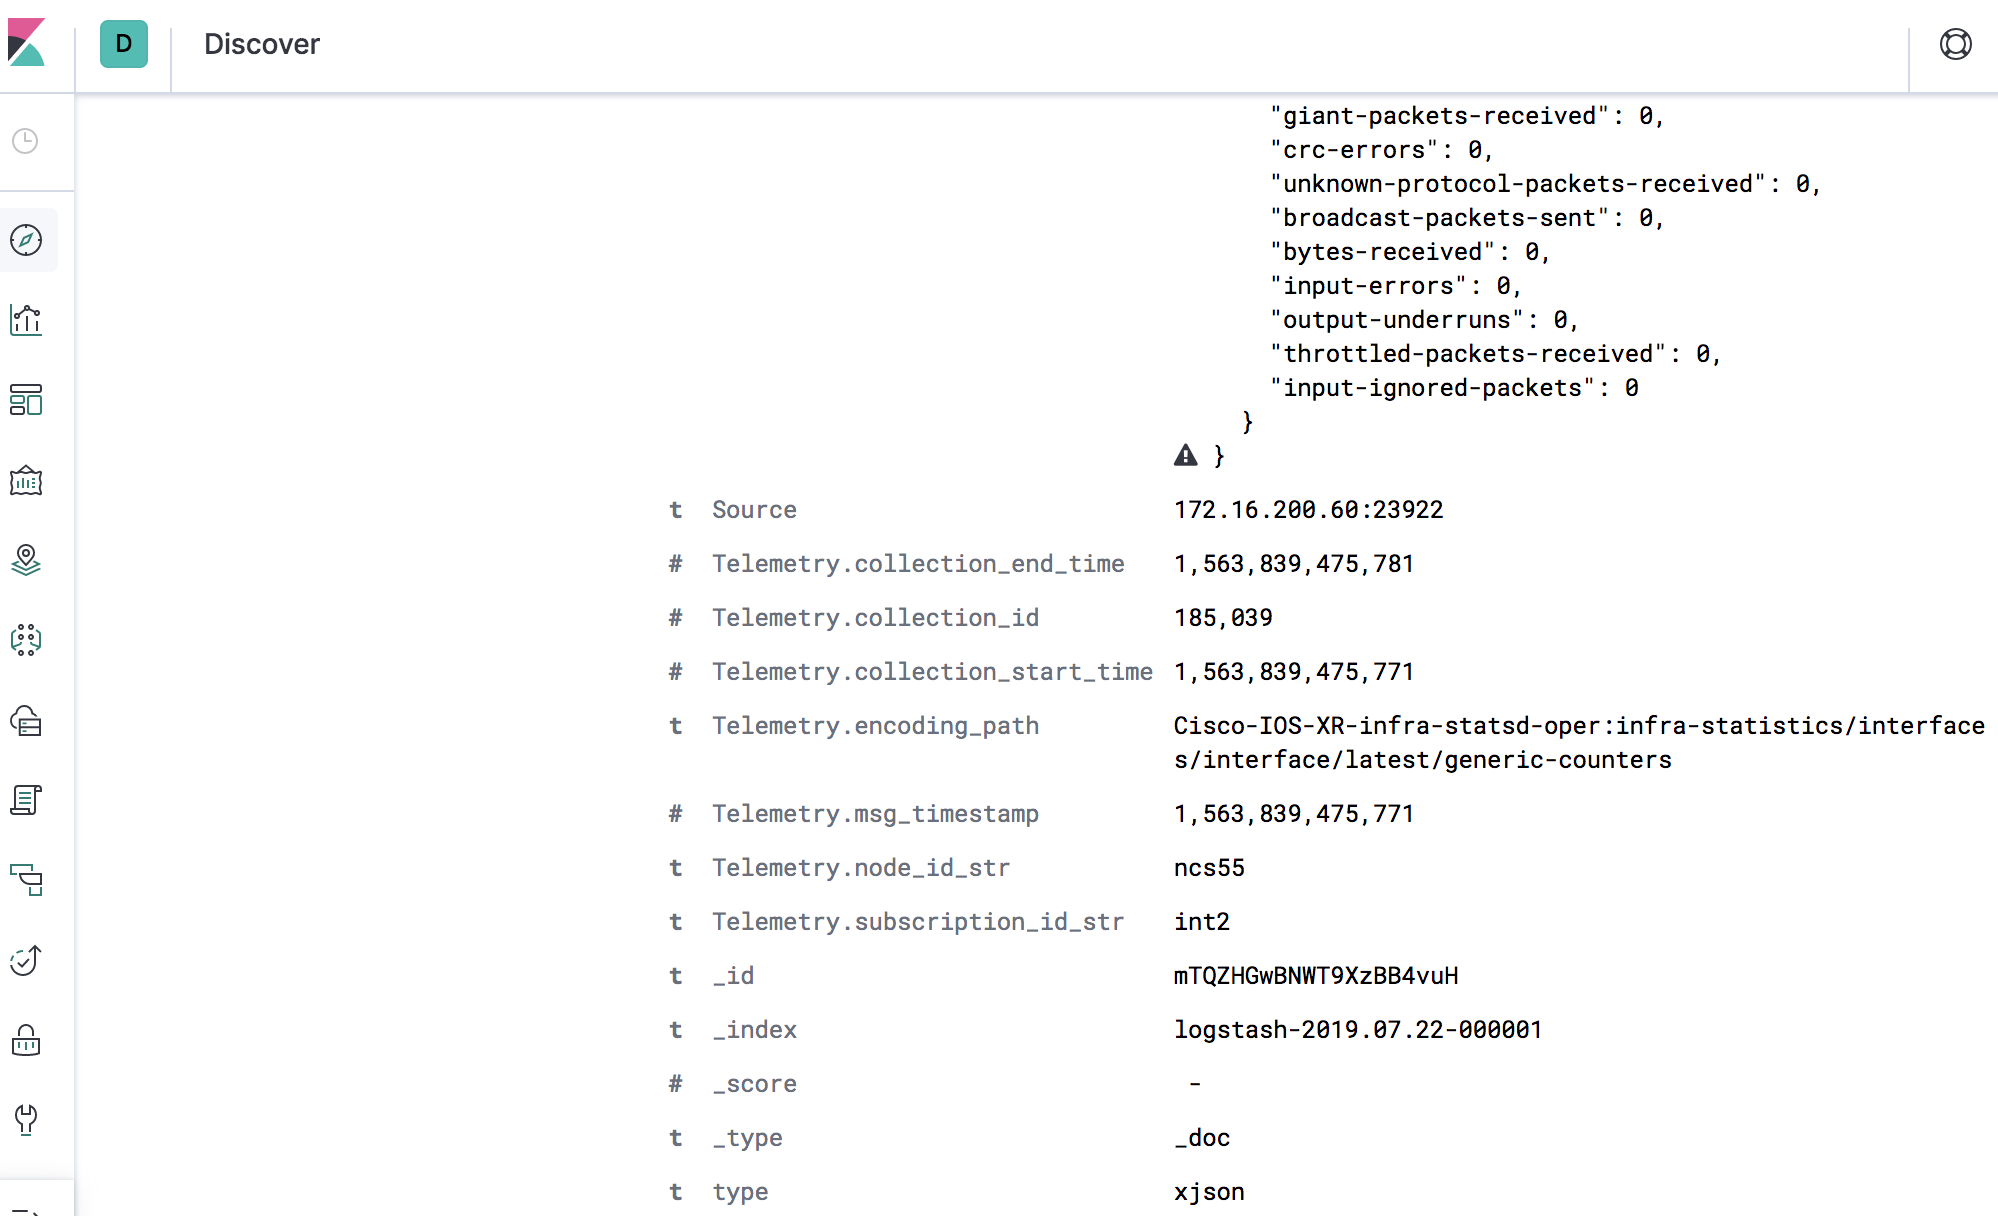Open the Canvas icon in sidebar
Viewport: 1998px width, 1216px height.
(26, 481)
